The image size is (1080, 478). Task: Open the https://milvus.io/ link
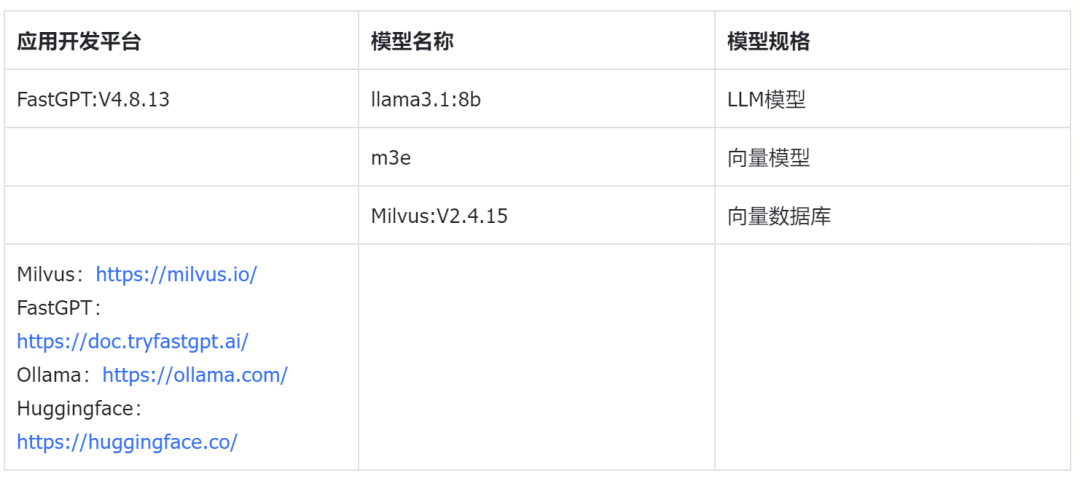point(176,274)
